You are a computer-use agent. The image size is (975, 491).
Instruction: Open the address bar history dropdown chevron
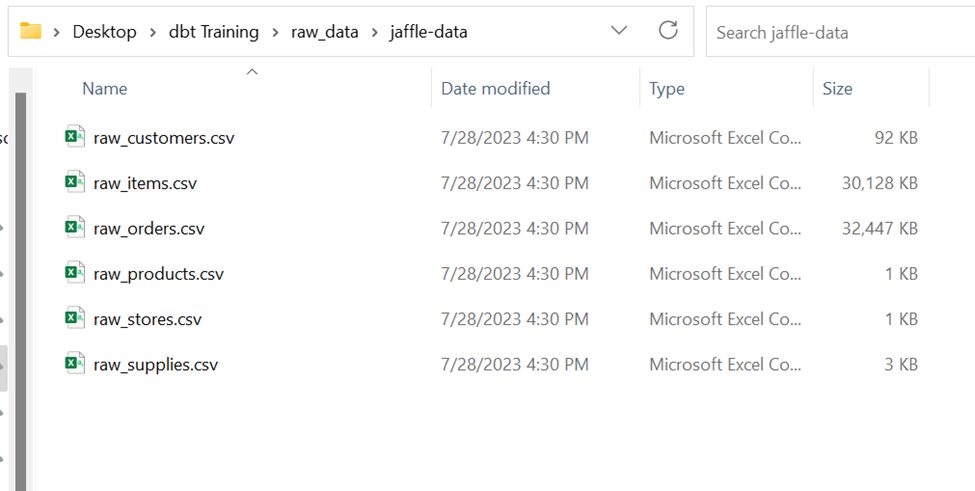[x=619, y=30]
